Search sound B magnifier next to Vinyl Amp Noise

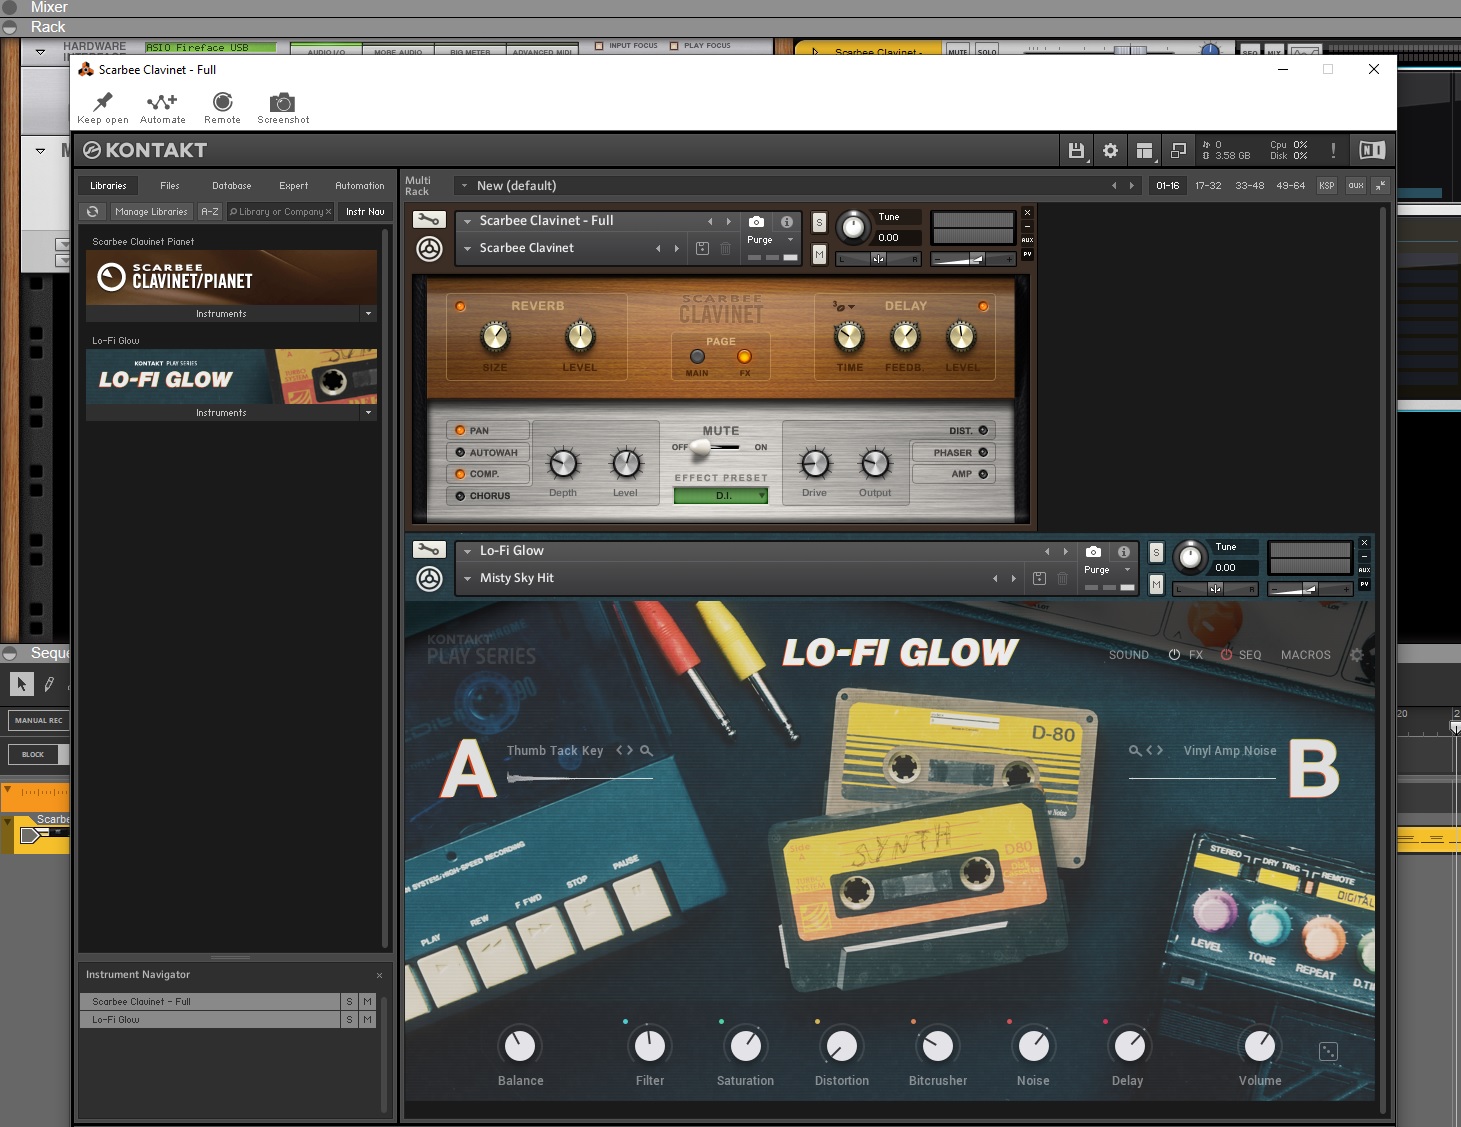(x=1135, y=750)
